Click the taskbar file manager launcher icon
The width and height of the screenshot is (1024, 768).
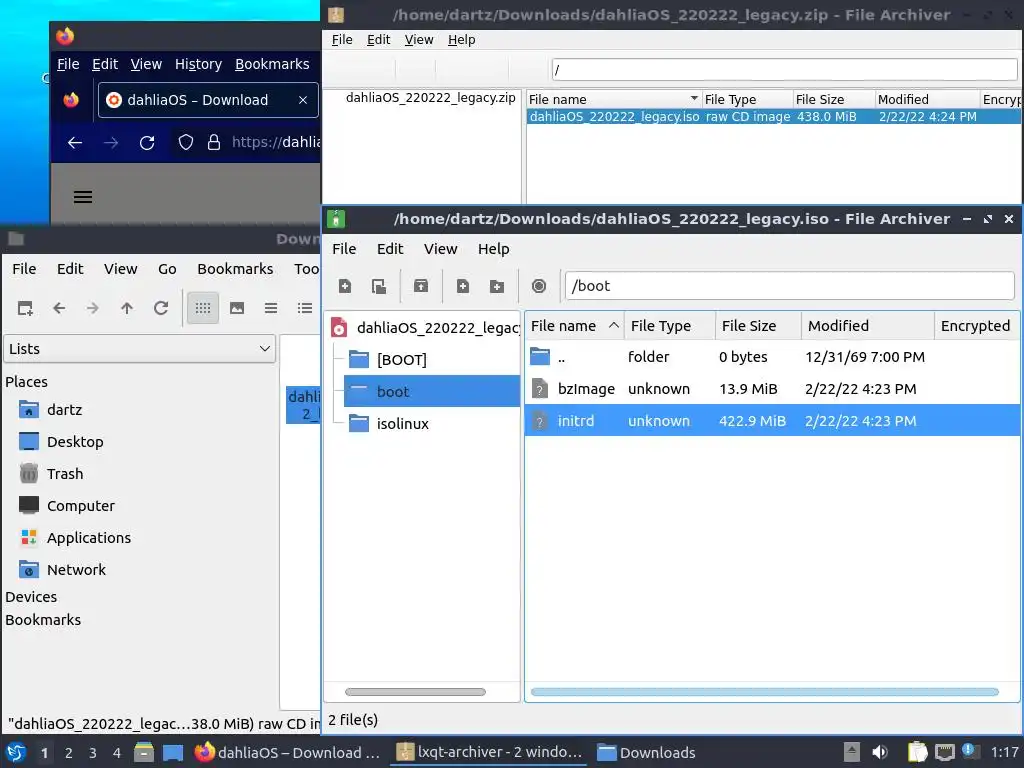(144, 752)
